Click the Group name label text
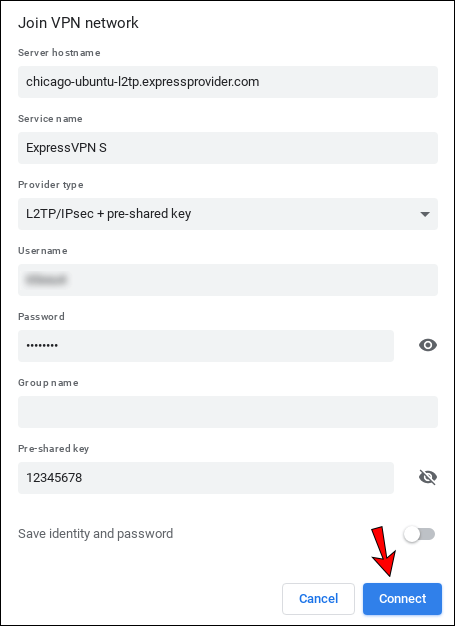 (x=48, y=383)
